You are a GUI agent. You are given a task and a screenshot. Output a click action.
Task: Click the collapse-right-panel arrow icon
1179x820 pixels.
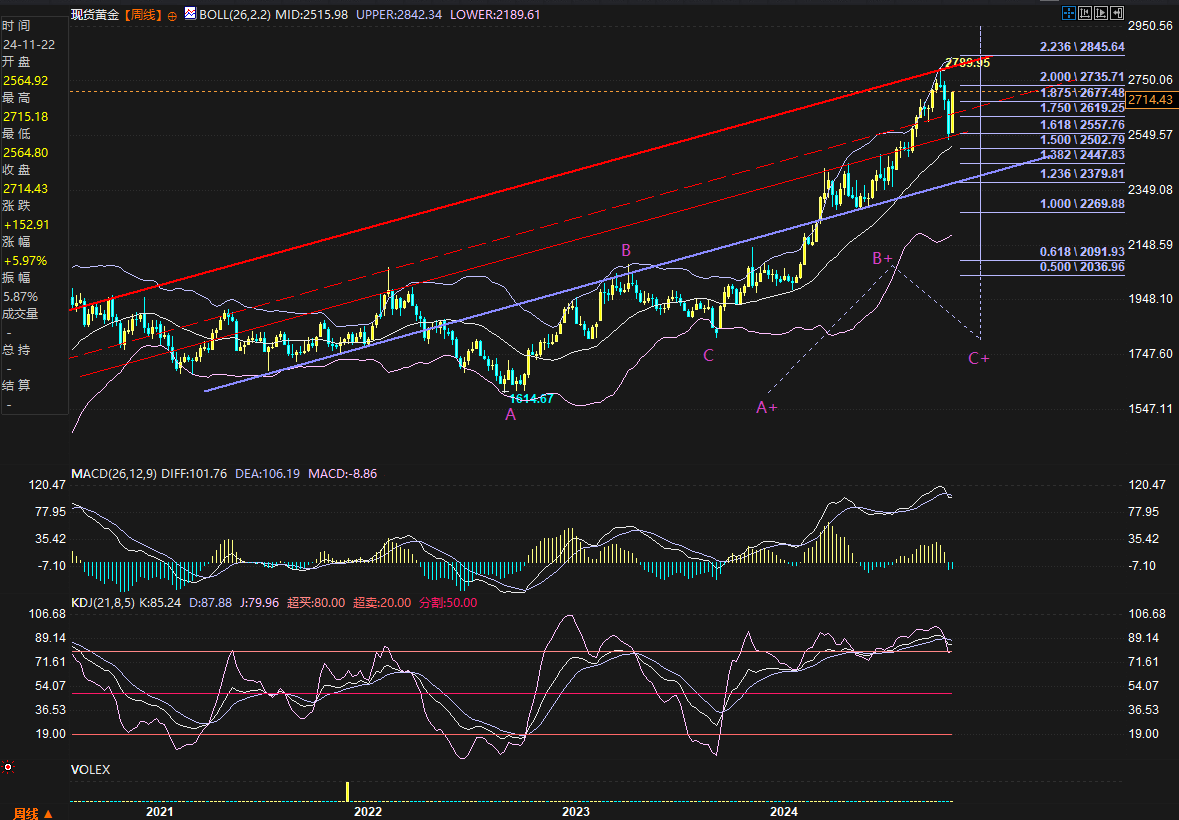tap(1118, 13)
